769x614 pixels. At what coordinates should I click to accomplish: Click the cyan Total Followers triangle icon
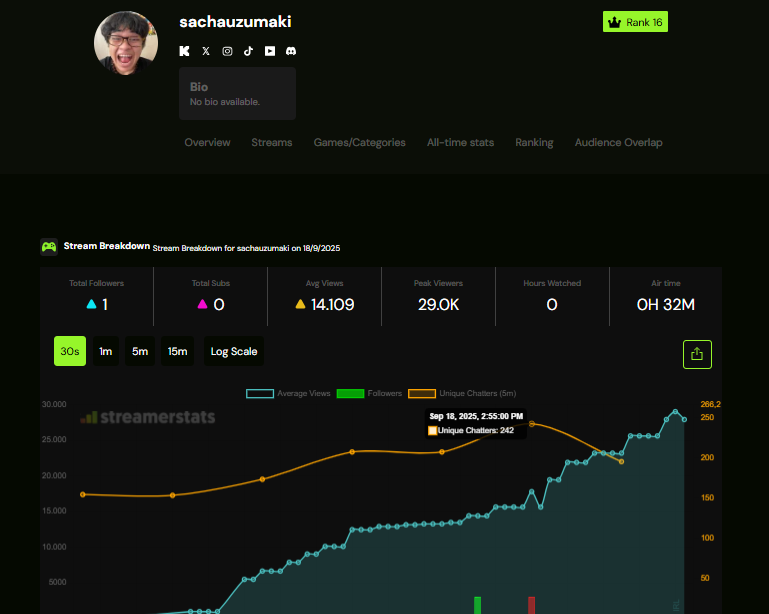point(91,304)
